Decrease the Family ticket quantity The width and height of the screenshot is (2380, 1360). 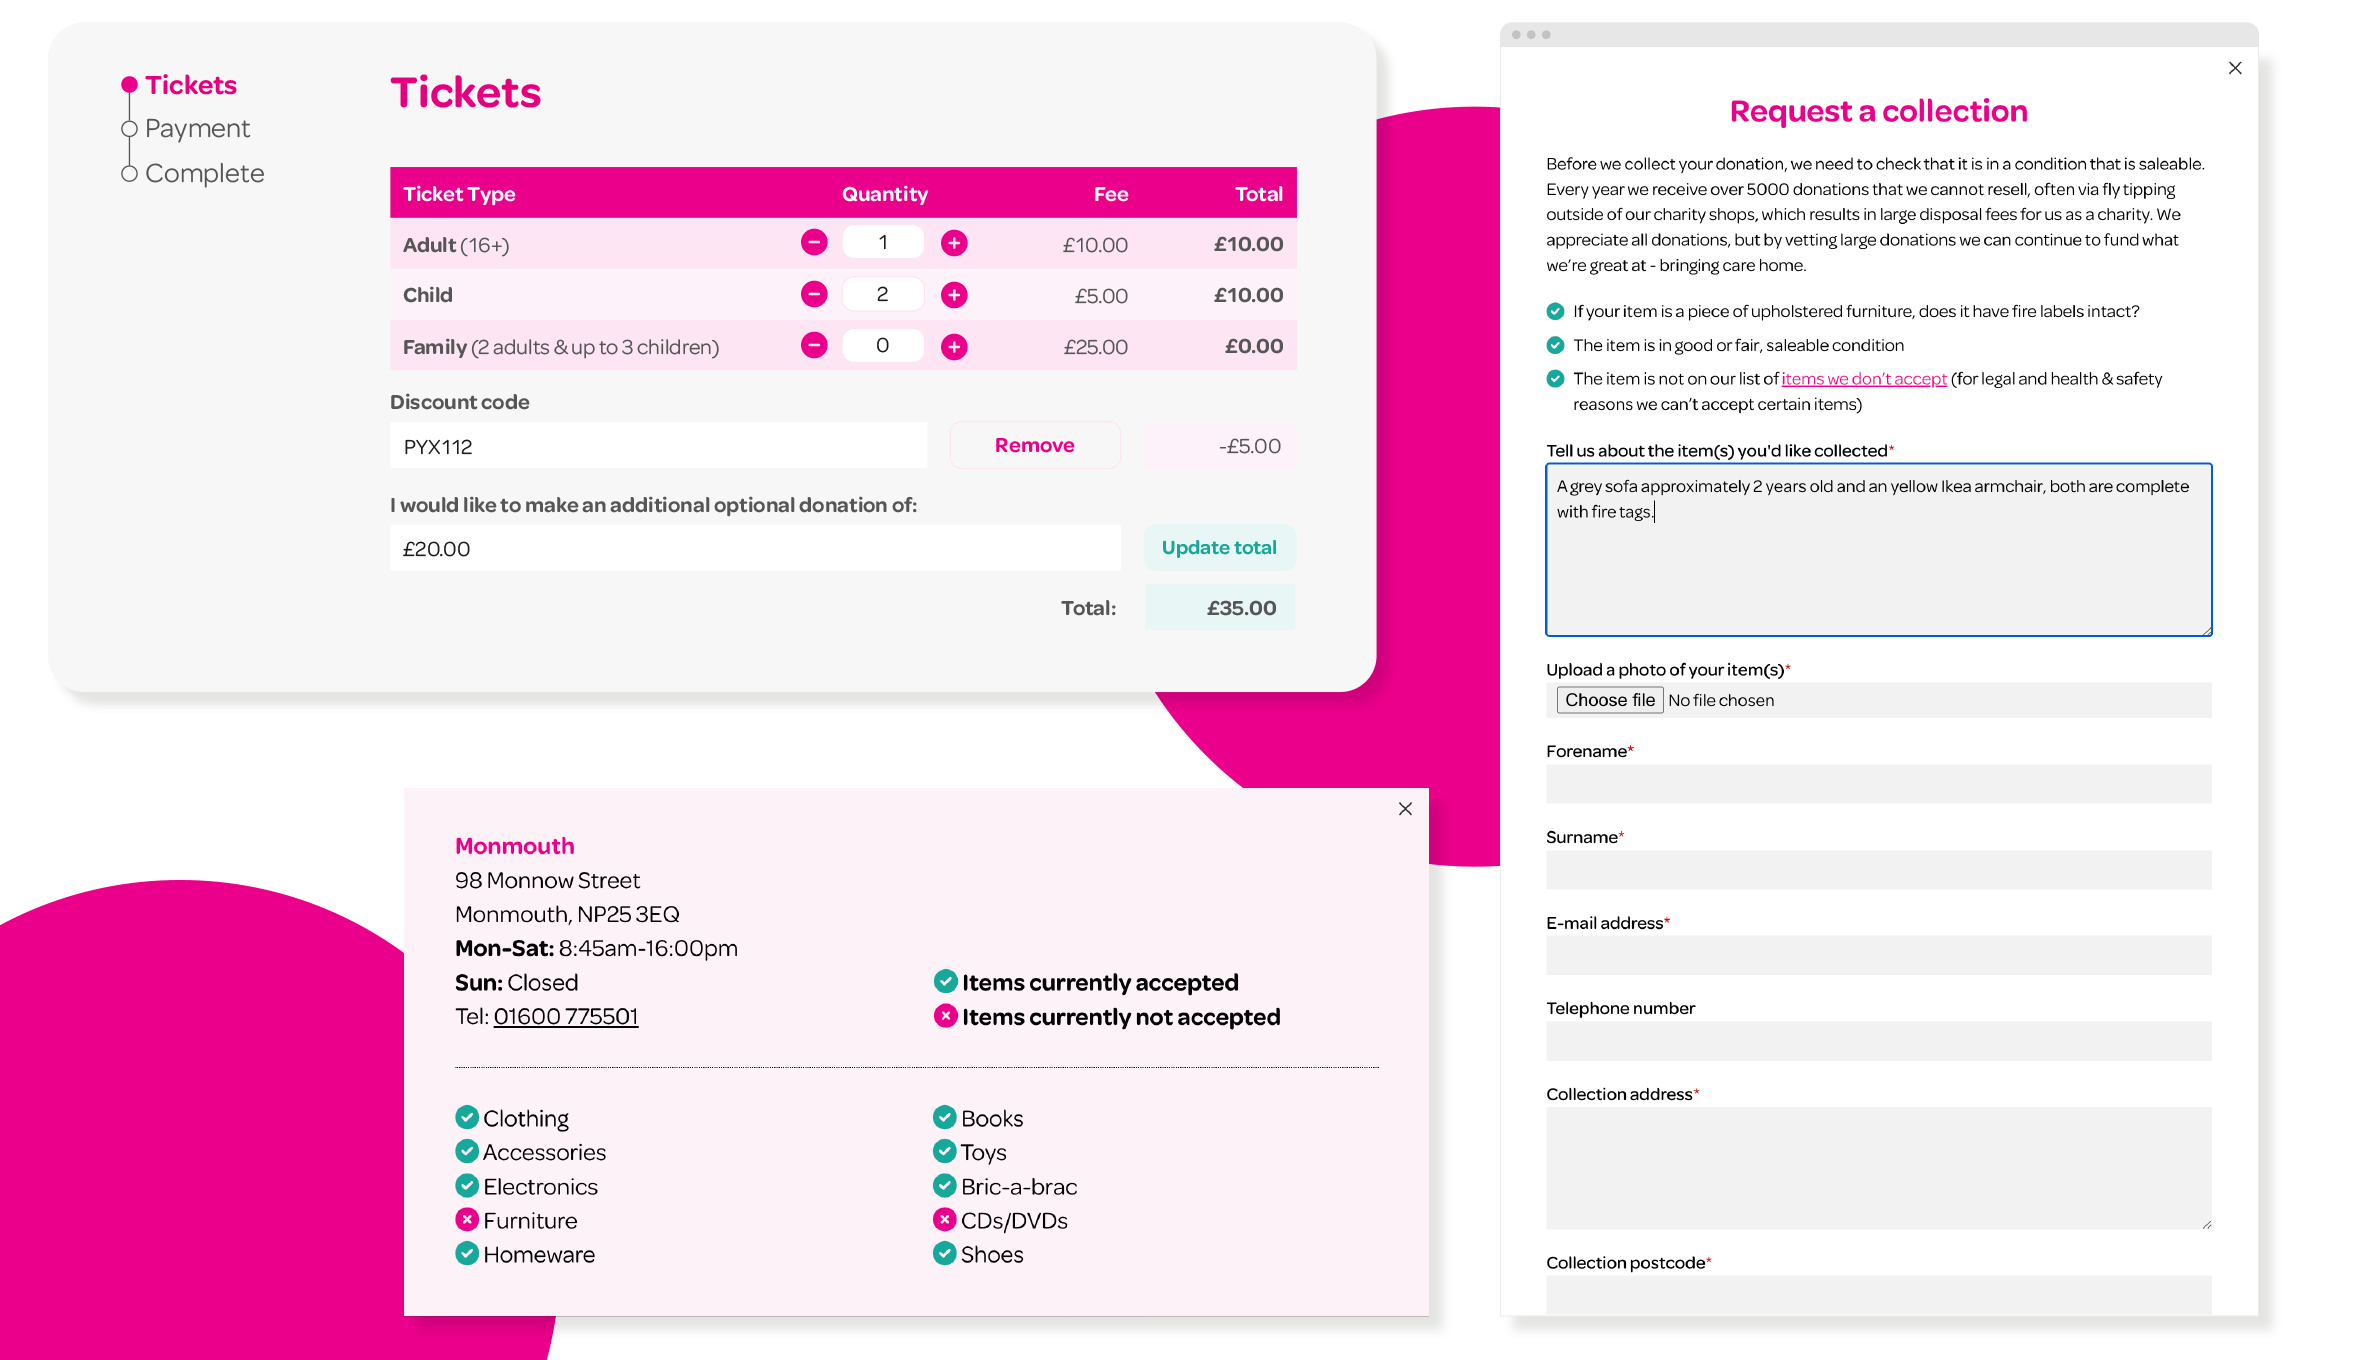click(x=814, y=346)
